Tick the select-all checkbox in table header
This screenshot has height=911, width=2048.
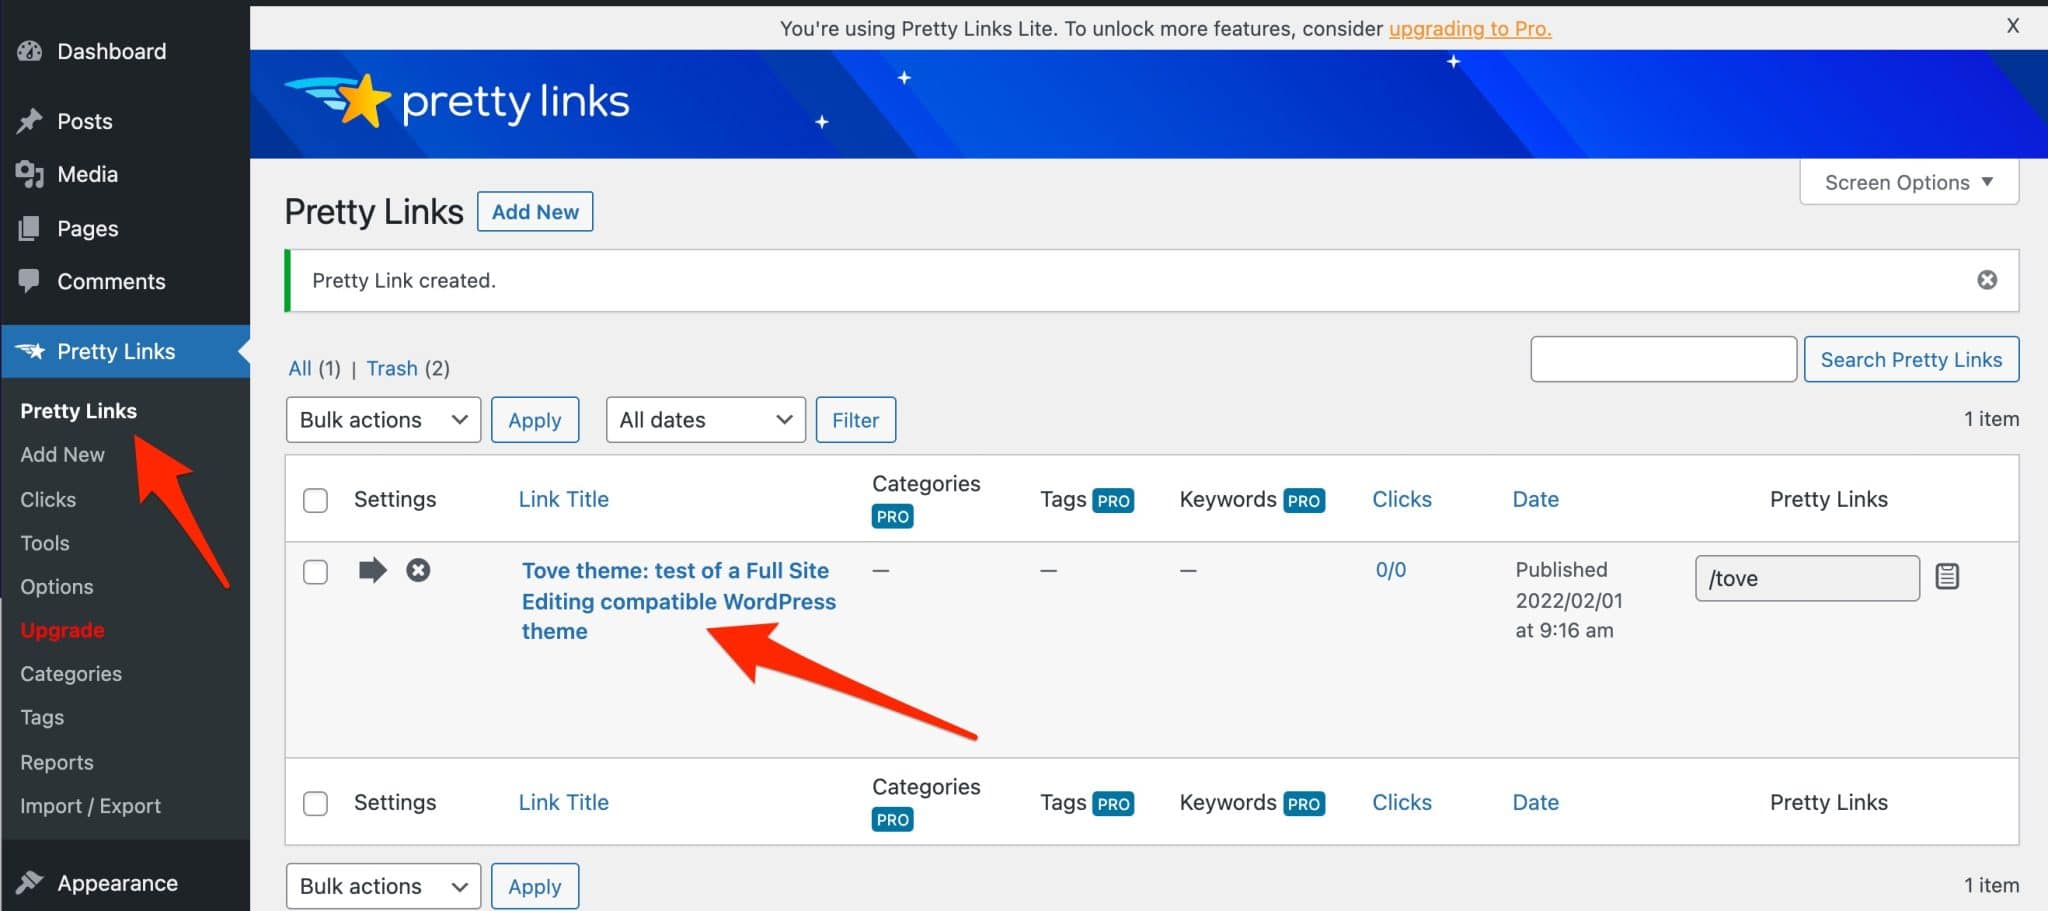(315, 500)
